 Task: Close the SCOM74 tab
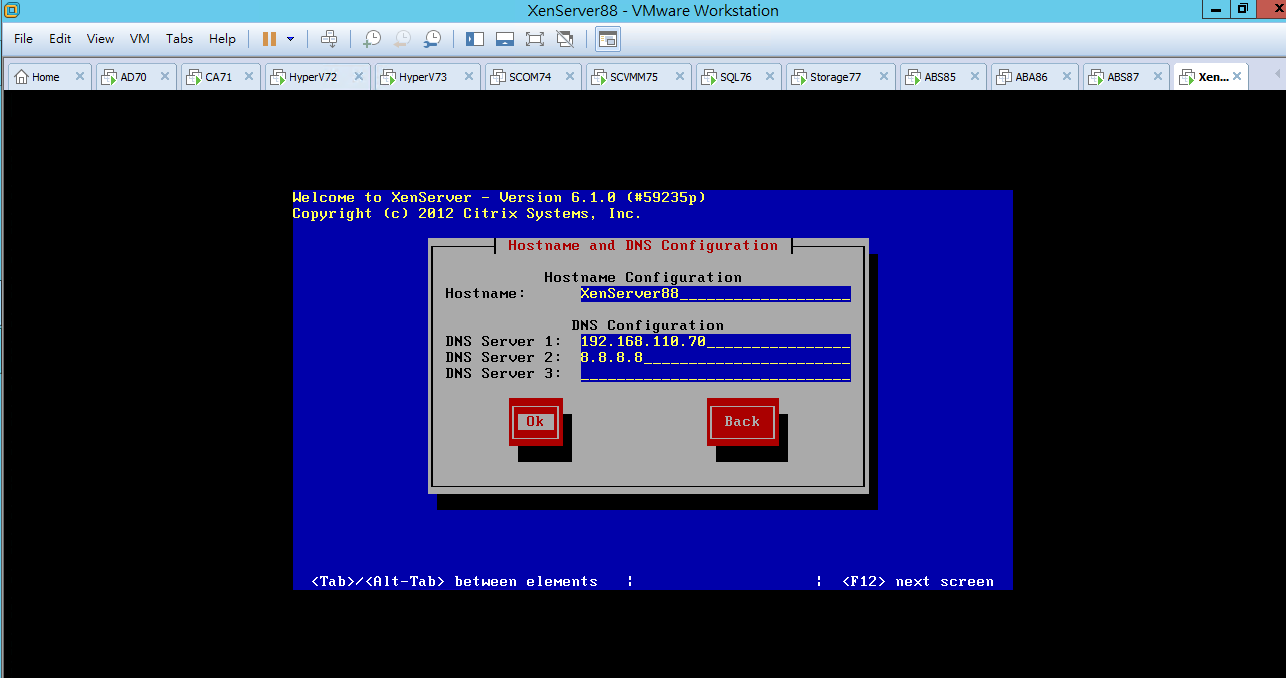point(570,77)
